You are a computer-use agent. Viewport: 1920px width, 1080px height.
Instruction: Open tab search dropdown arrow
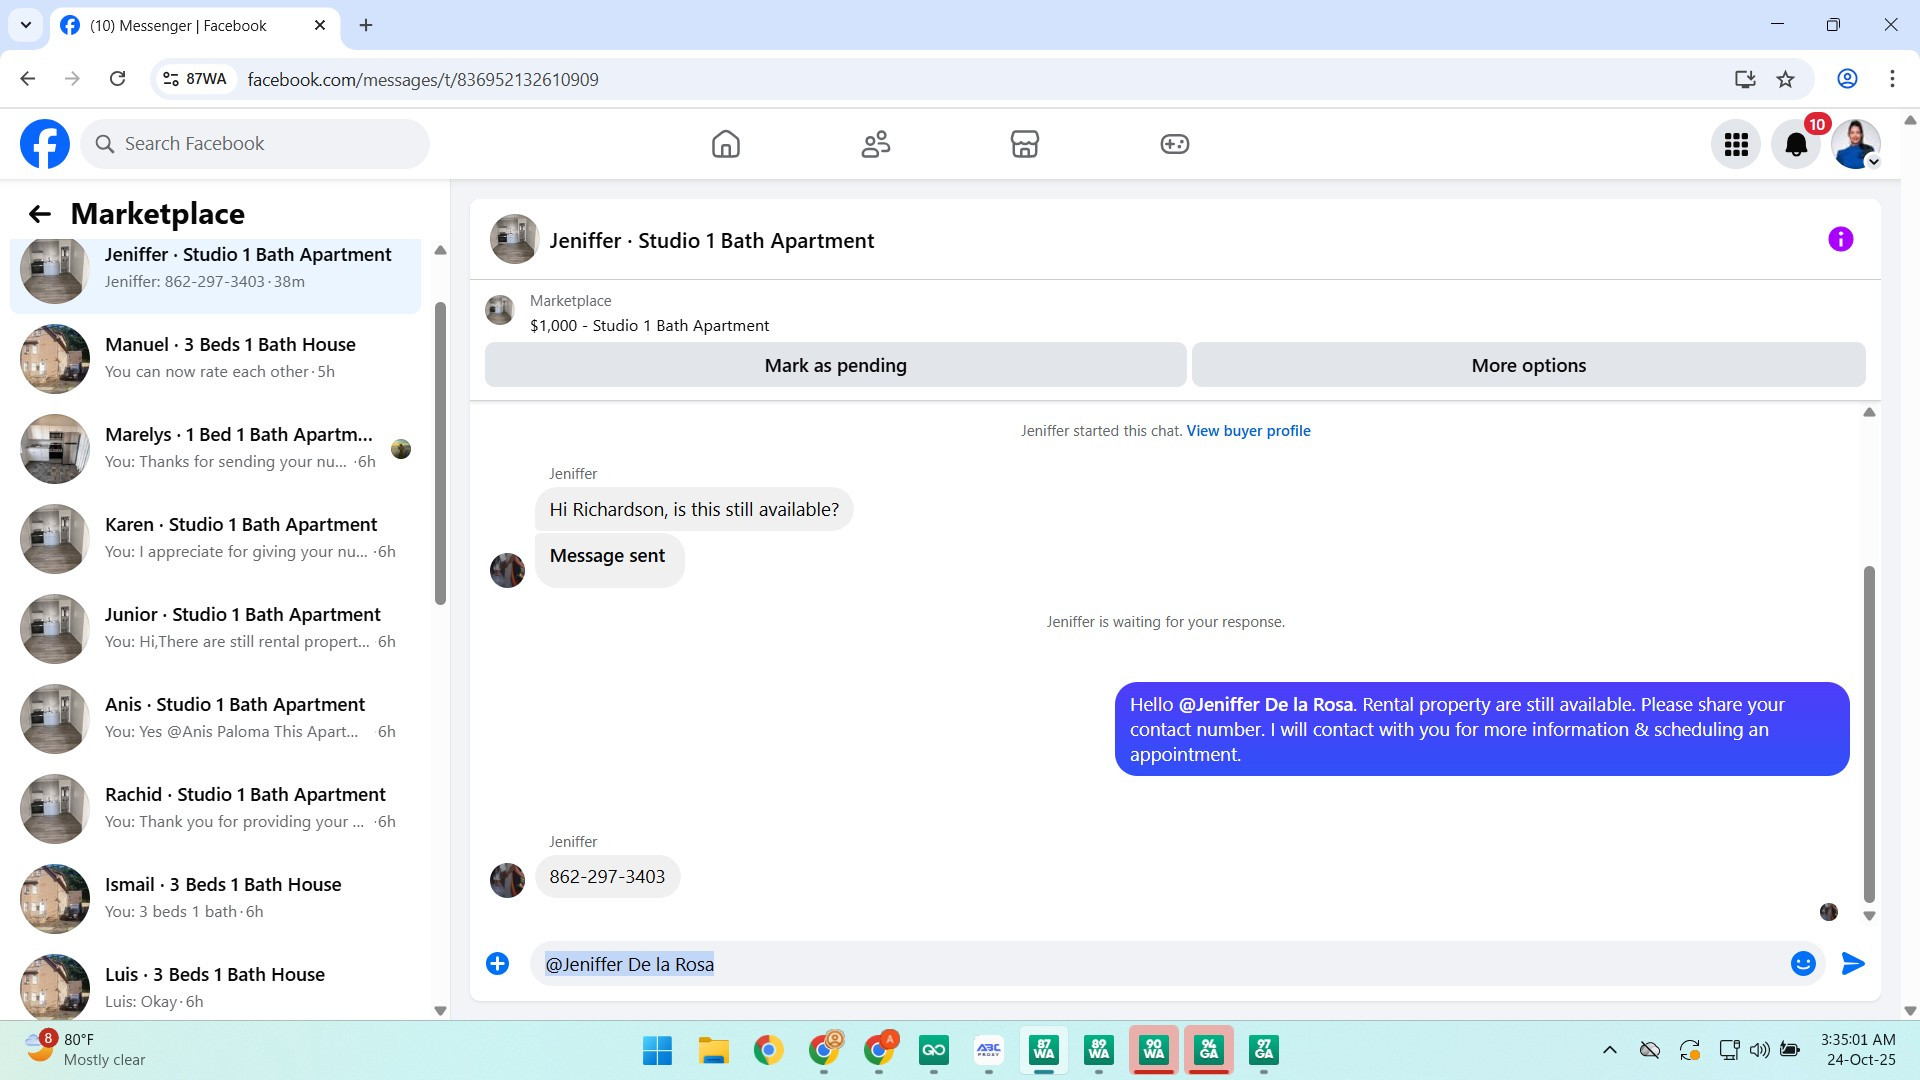click(25, 25)
